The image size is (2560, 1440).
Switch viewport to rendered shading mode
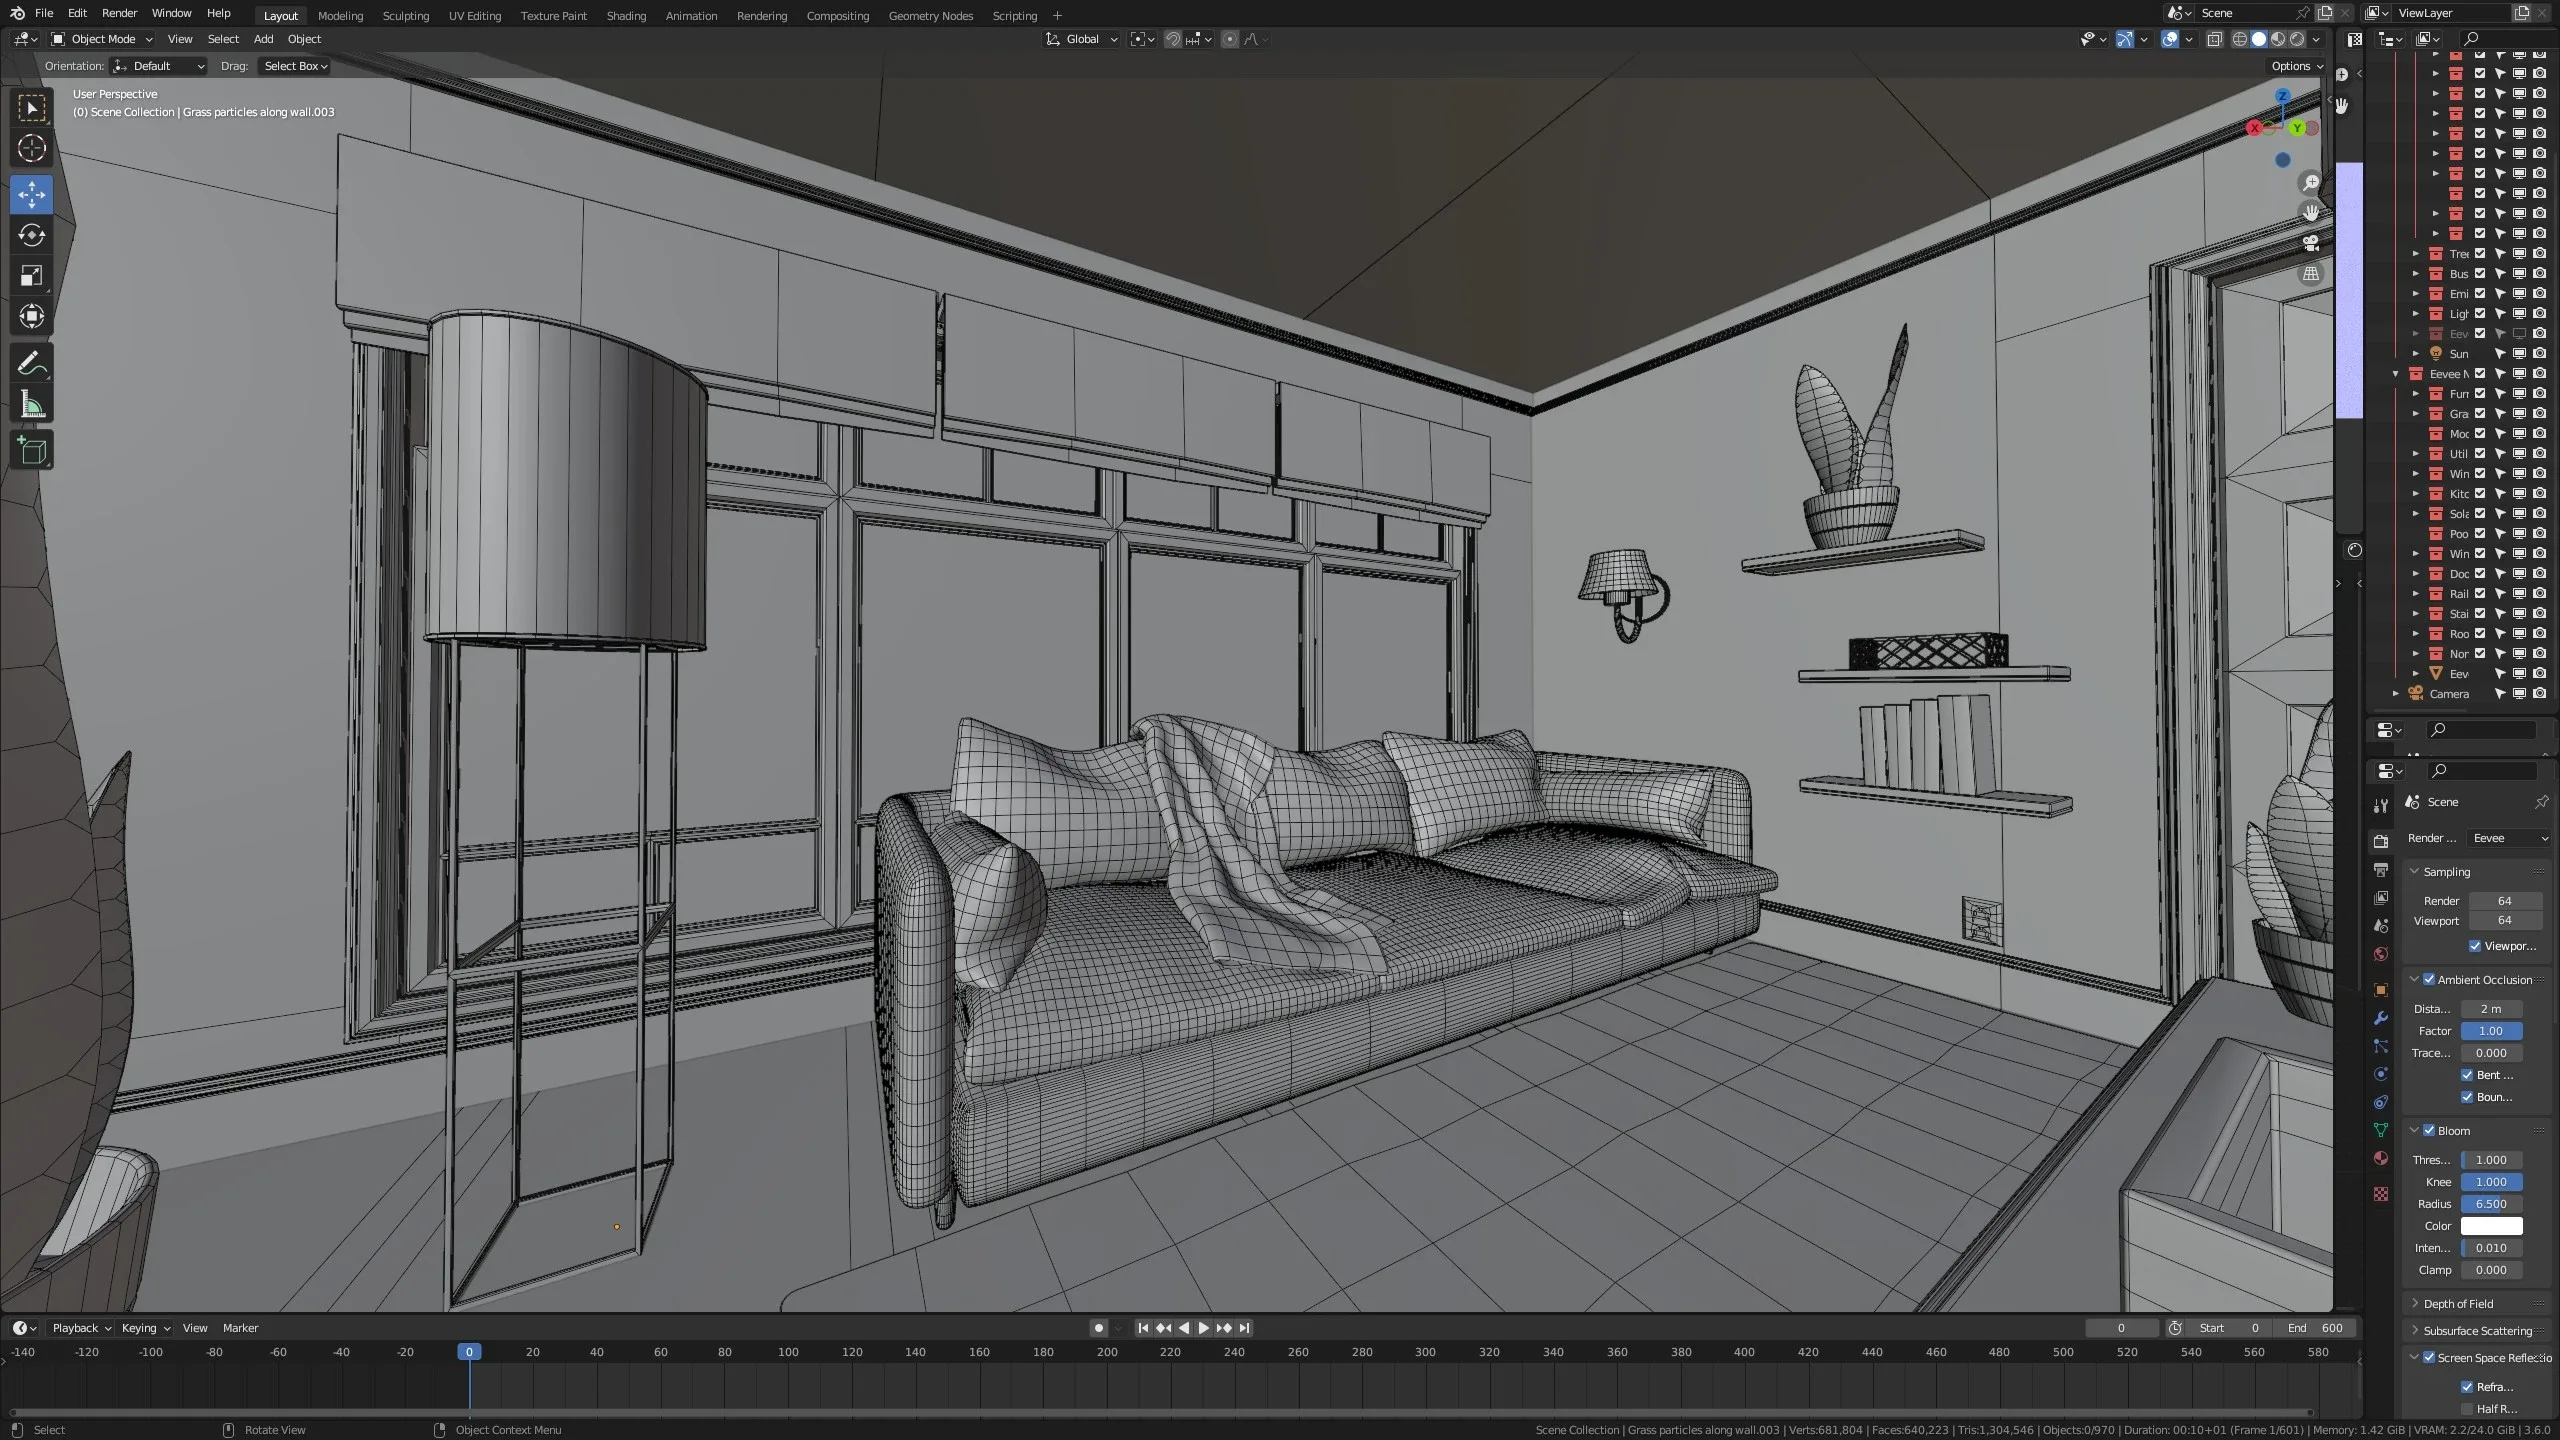[2297, 39]
